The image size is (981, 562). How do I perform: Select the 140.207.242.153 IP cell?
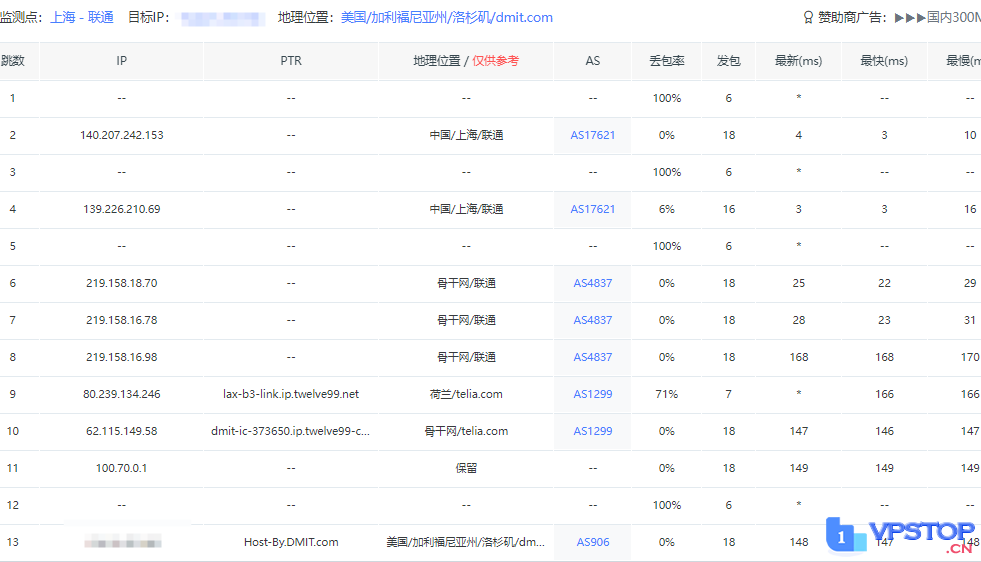121,135
